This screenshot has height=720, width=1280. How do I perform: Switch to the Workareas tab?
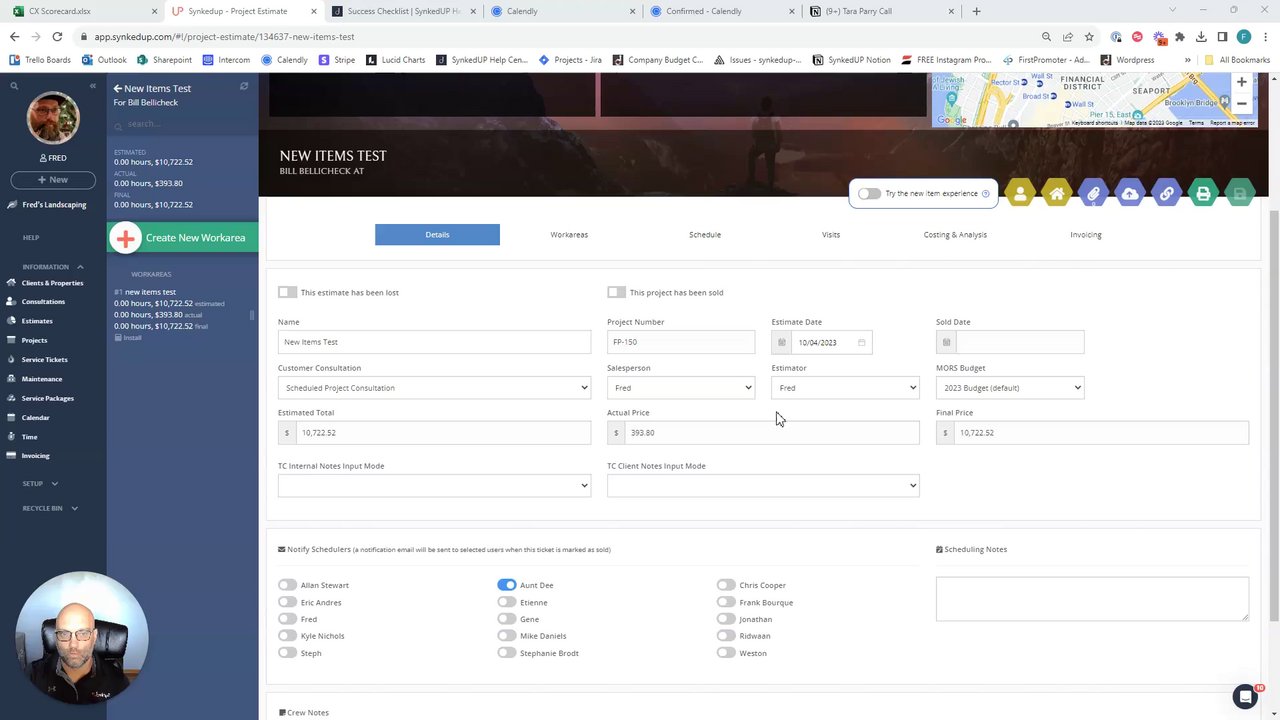click(569, 235)
